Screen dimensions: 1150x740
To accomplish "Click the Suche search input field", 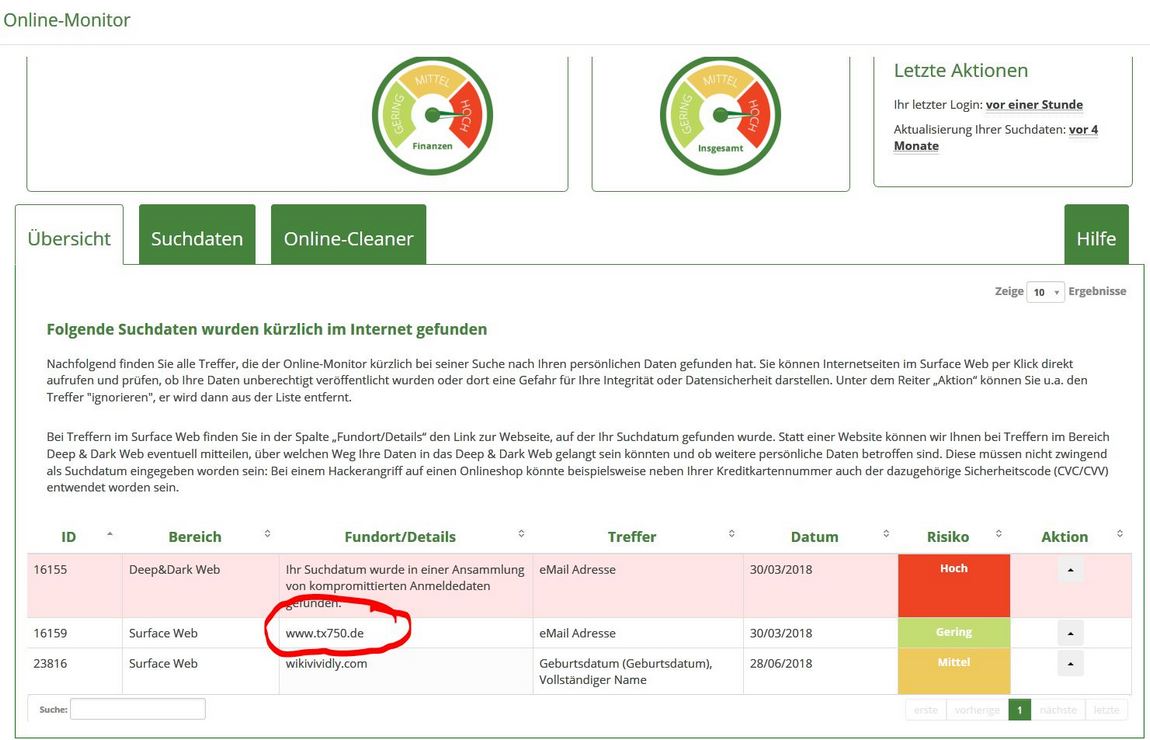I will [x=138, y=709].
